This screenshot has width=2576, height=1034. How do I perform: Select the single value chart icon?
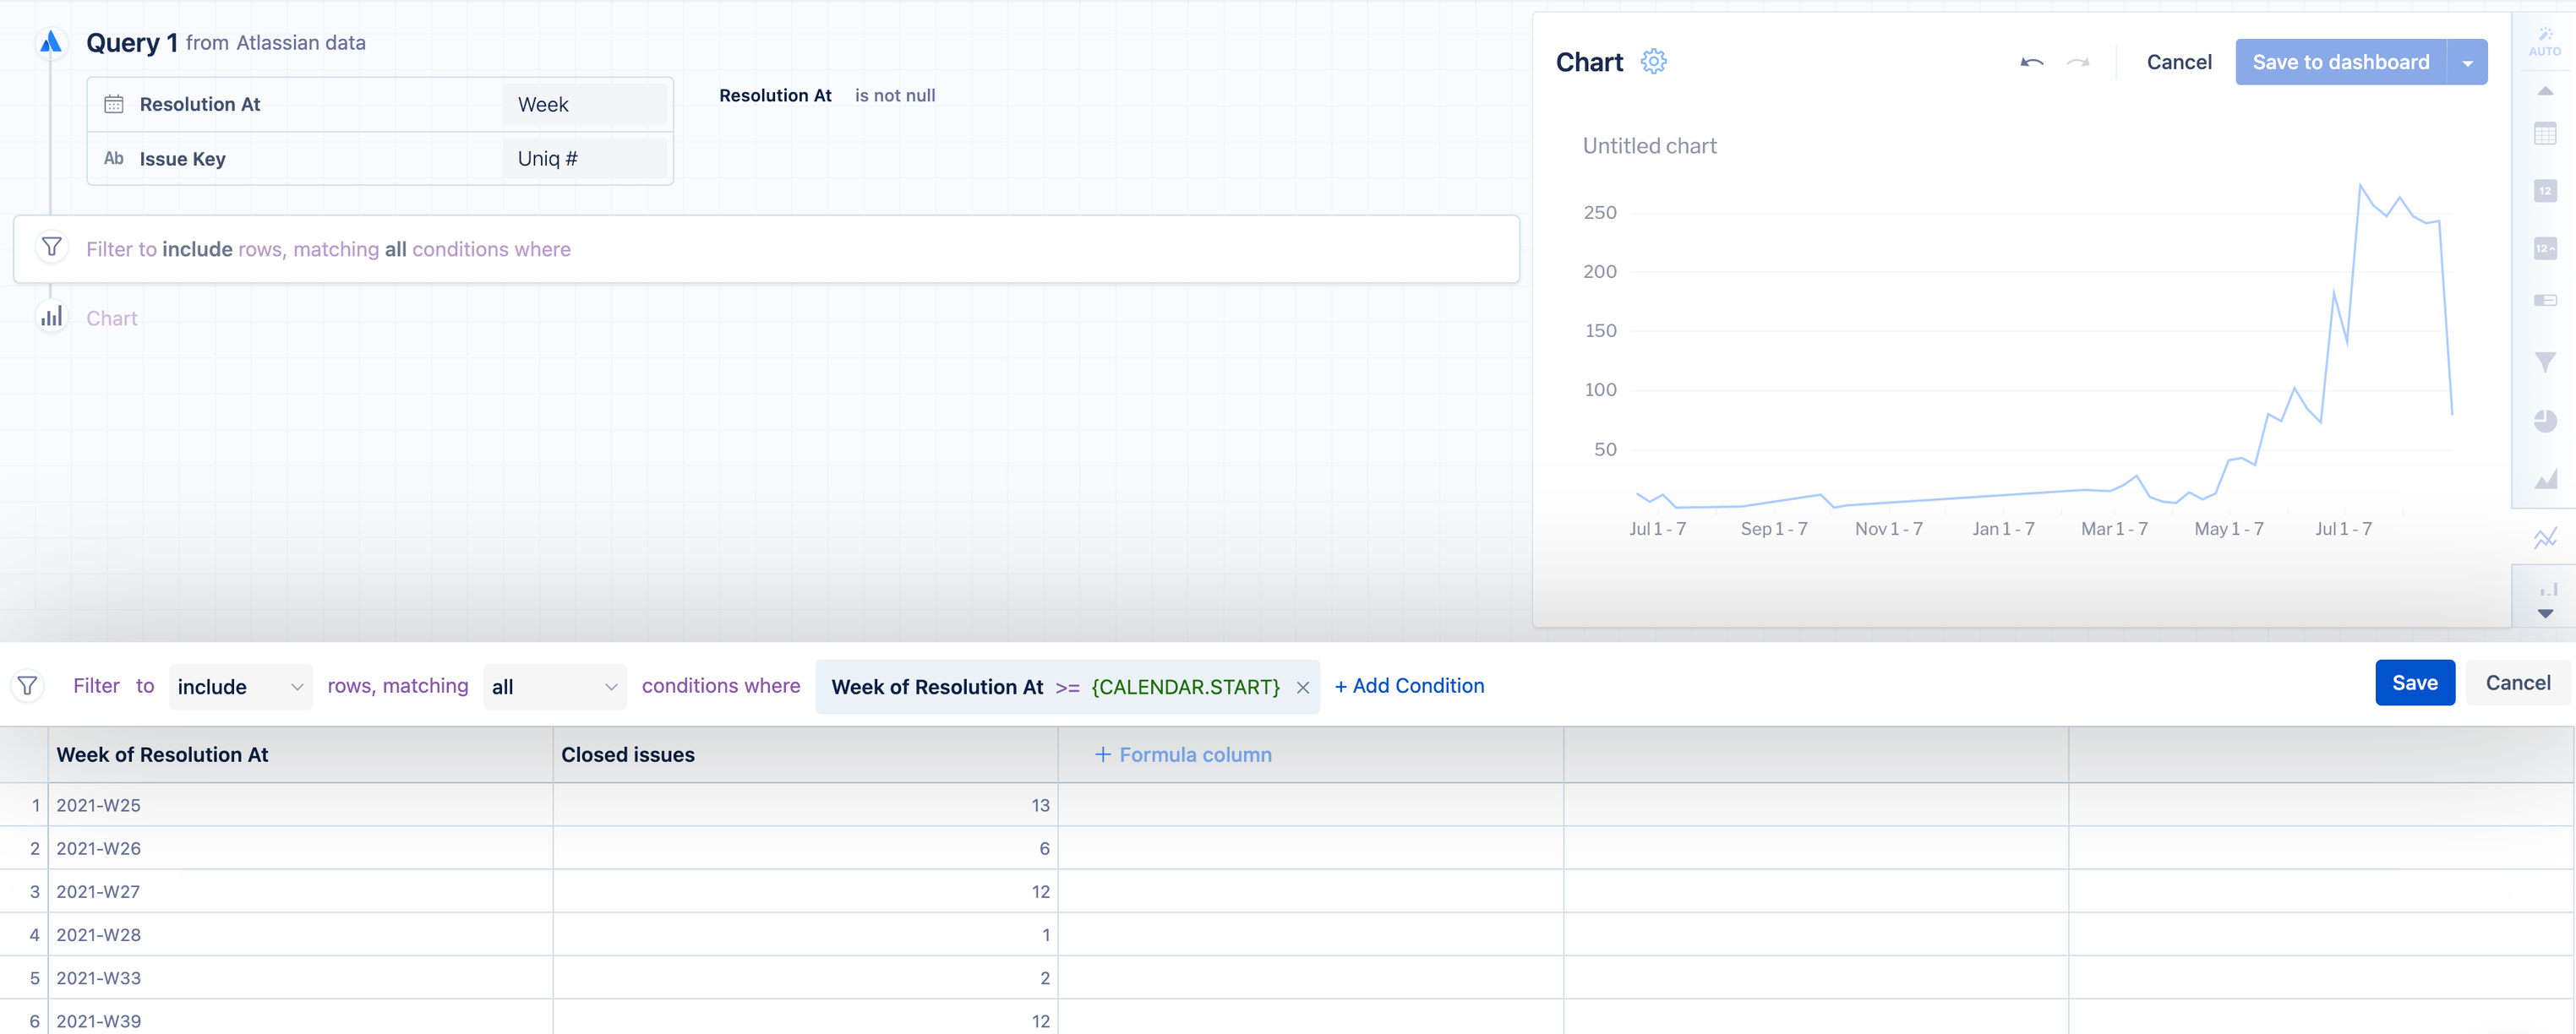point(2545,191)
